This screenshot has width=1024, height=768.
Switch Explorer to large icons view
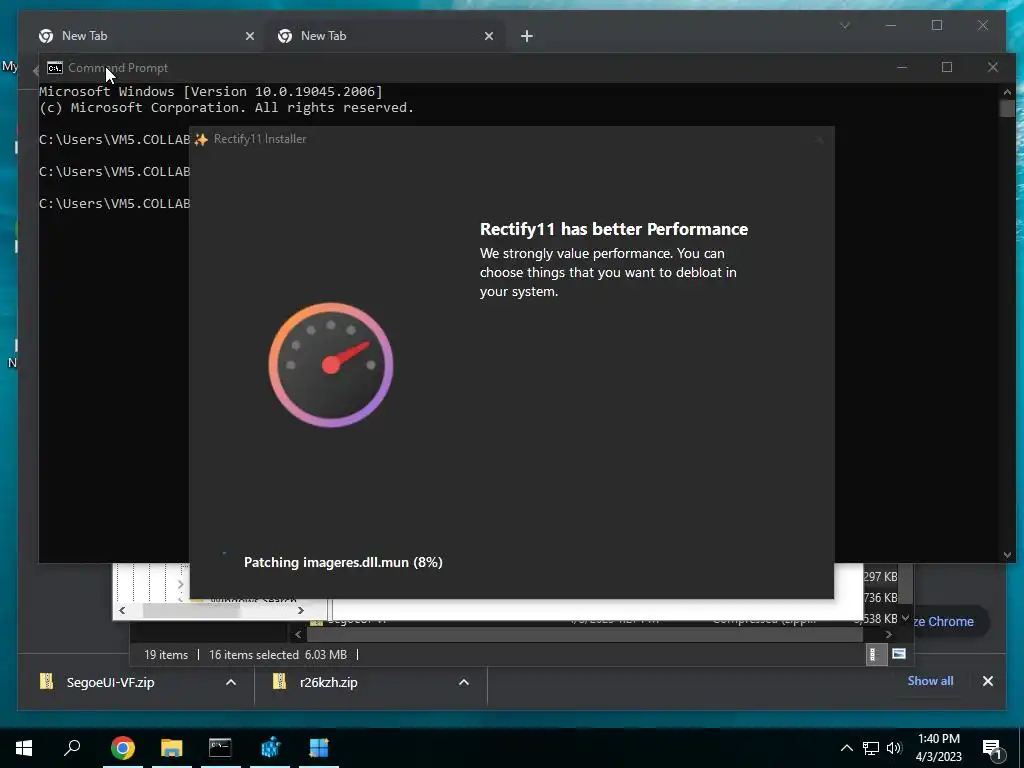899,654
